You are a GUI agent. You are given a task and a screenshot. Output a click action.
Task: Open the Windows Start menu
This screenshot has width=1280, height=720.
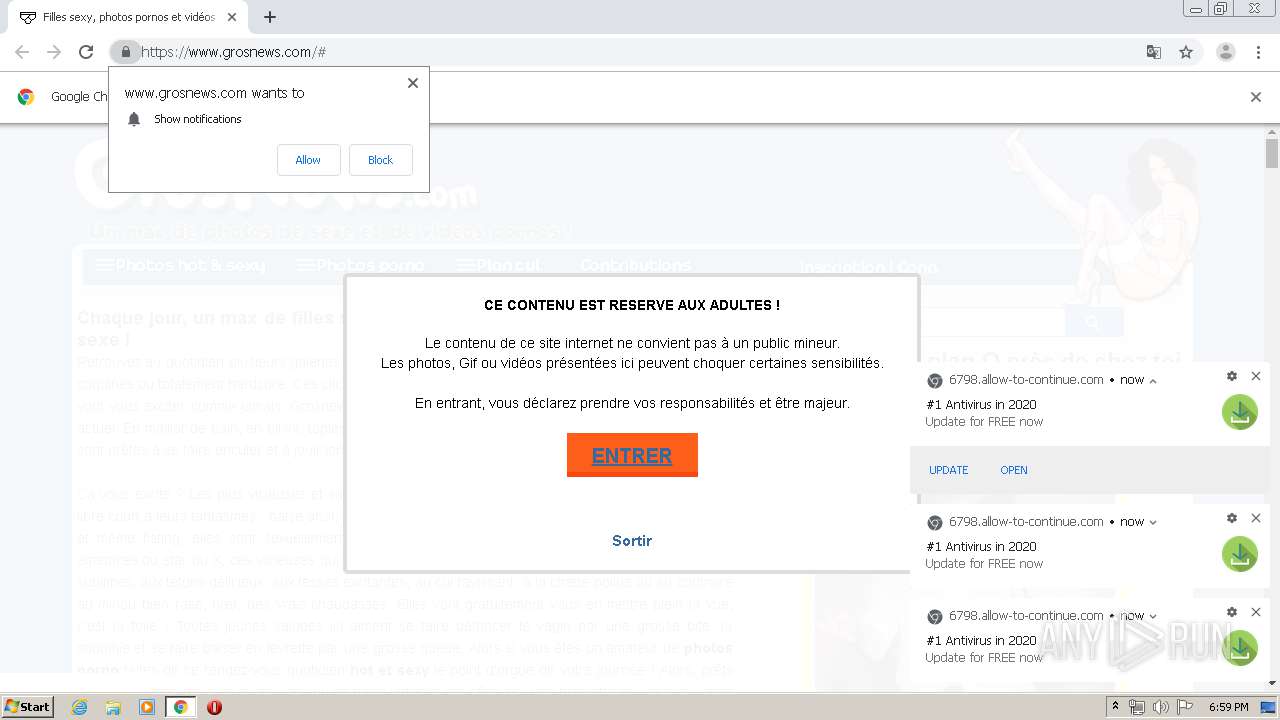27,707
